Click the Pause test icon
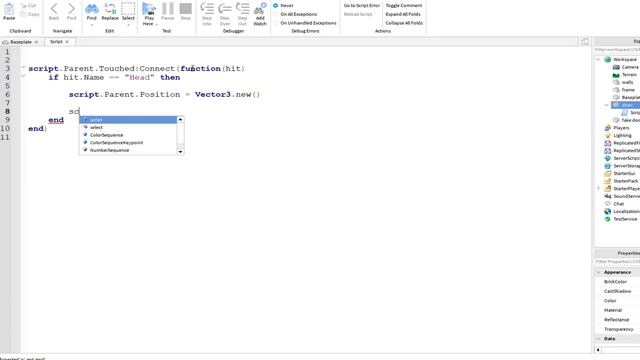The height and width of the screenshot is (360, 640). (167, 9)
